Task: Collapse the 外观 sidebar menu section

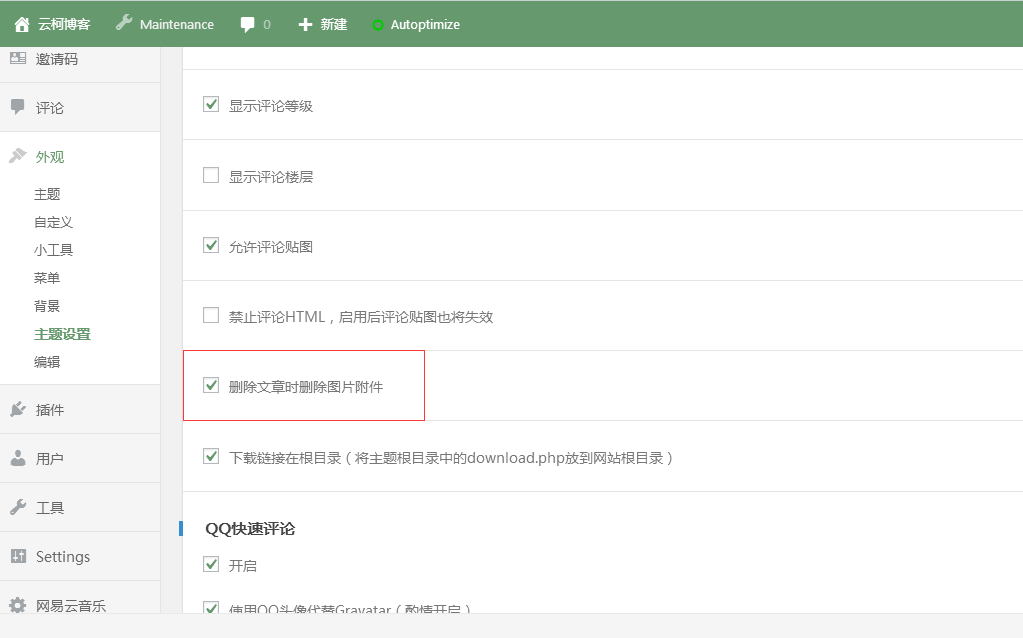Action: (50, 157)
